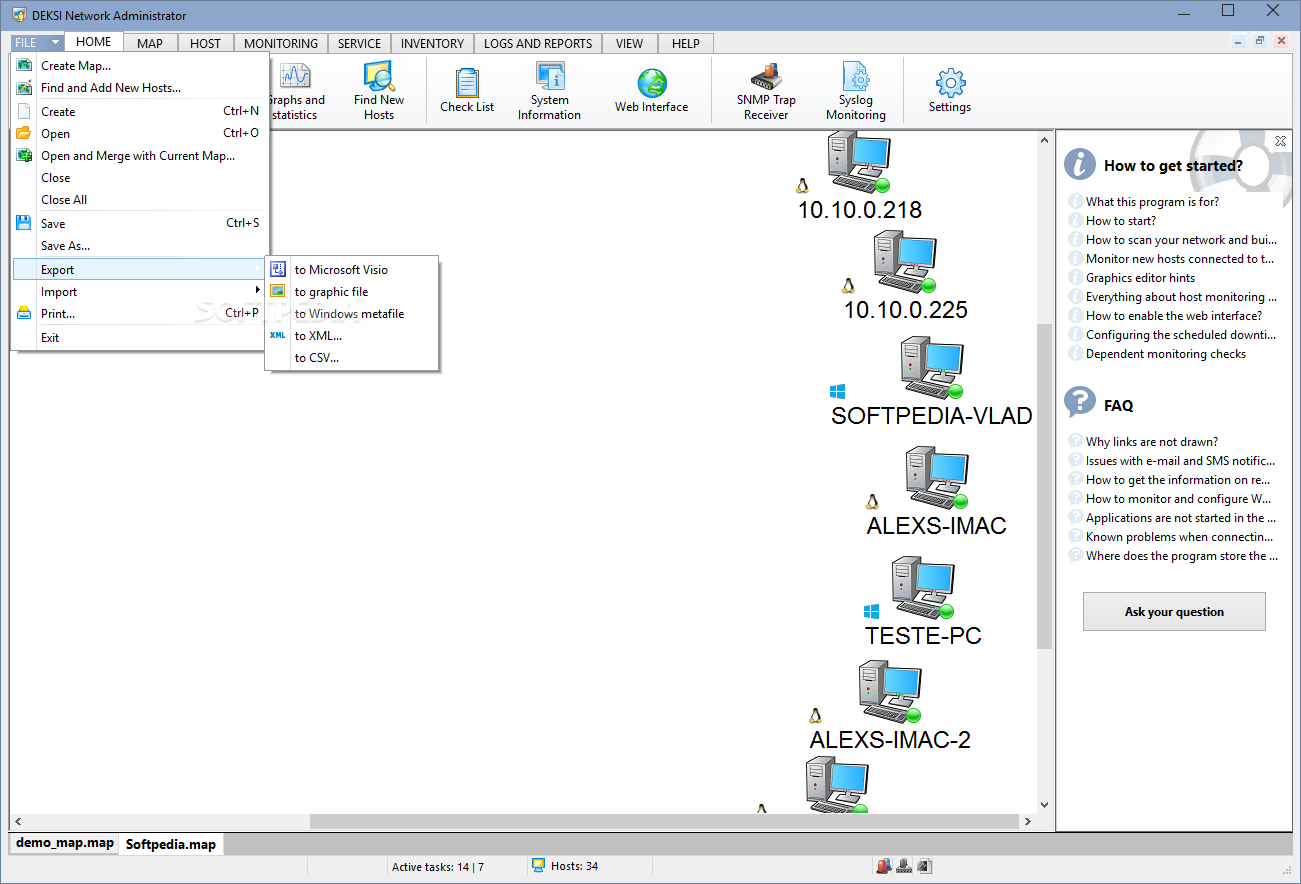This screenshot has width=1301, height=884.
Task: Select Create in the File menu
Action: [x=139, y=112]
